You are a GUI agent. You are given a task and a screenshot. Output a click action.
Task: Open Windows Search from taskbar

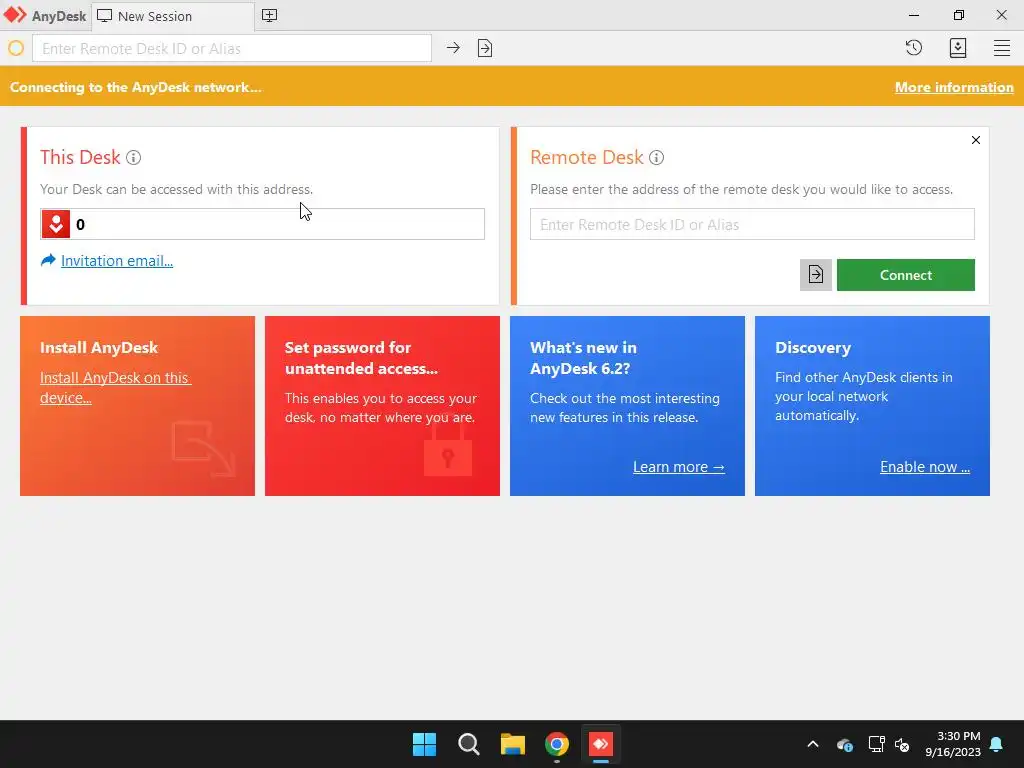click(468, 744)
